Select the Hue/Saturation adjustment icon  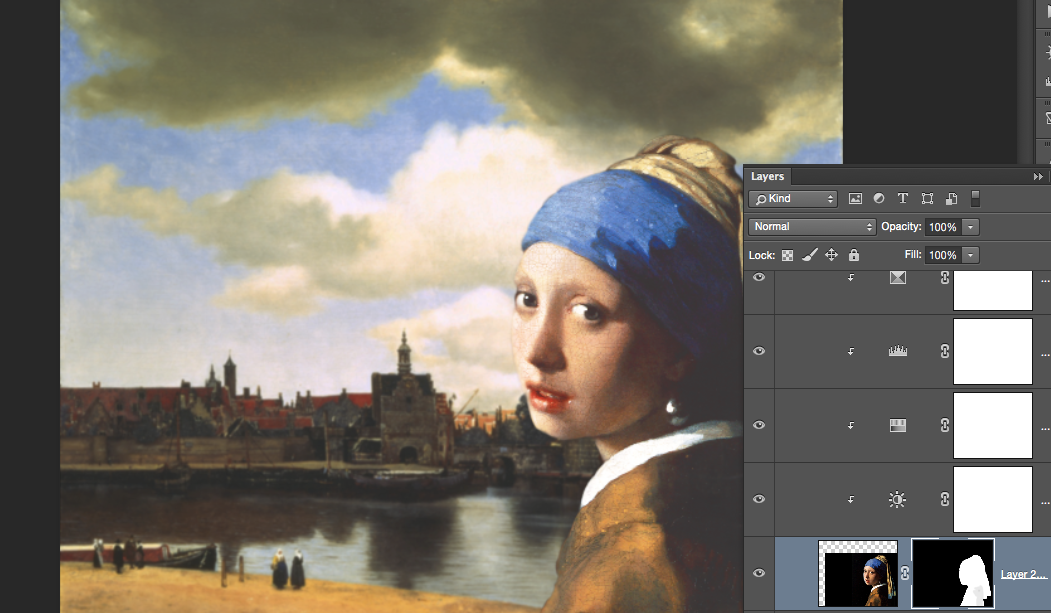pos(898,425)
